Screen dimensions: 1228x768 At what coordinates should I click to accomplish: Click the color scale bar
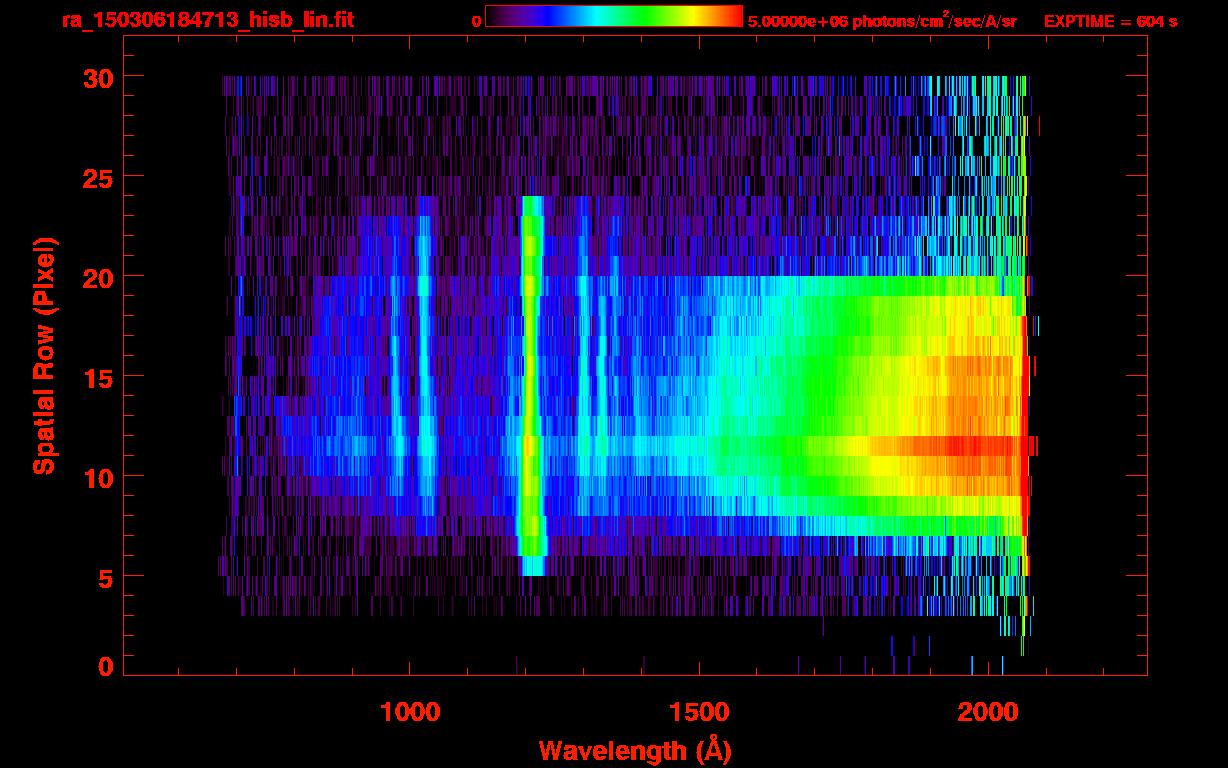coord(614,17)
